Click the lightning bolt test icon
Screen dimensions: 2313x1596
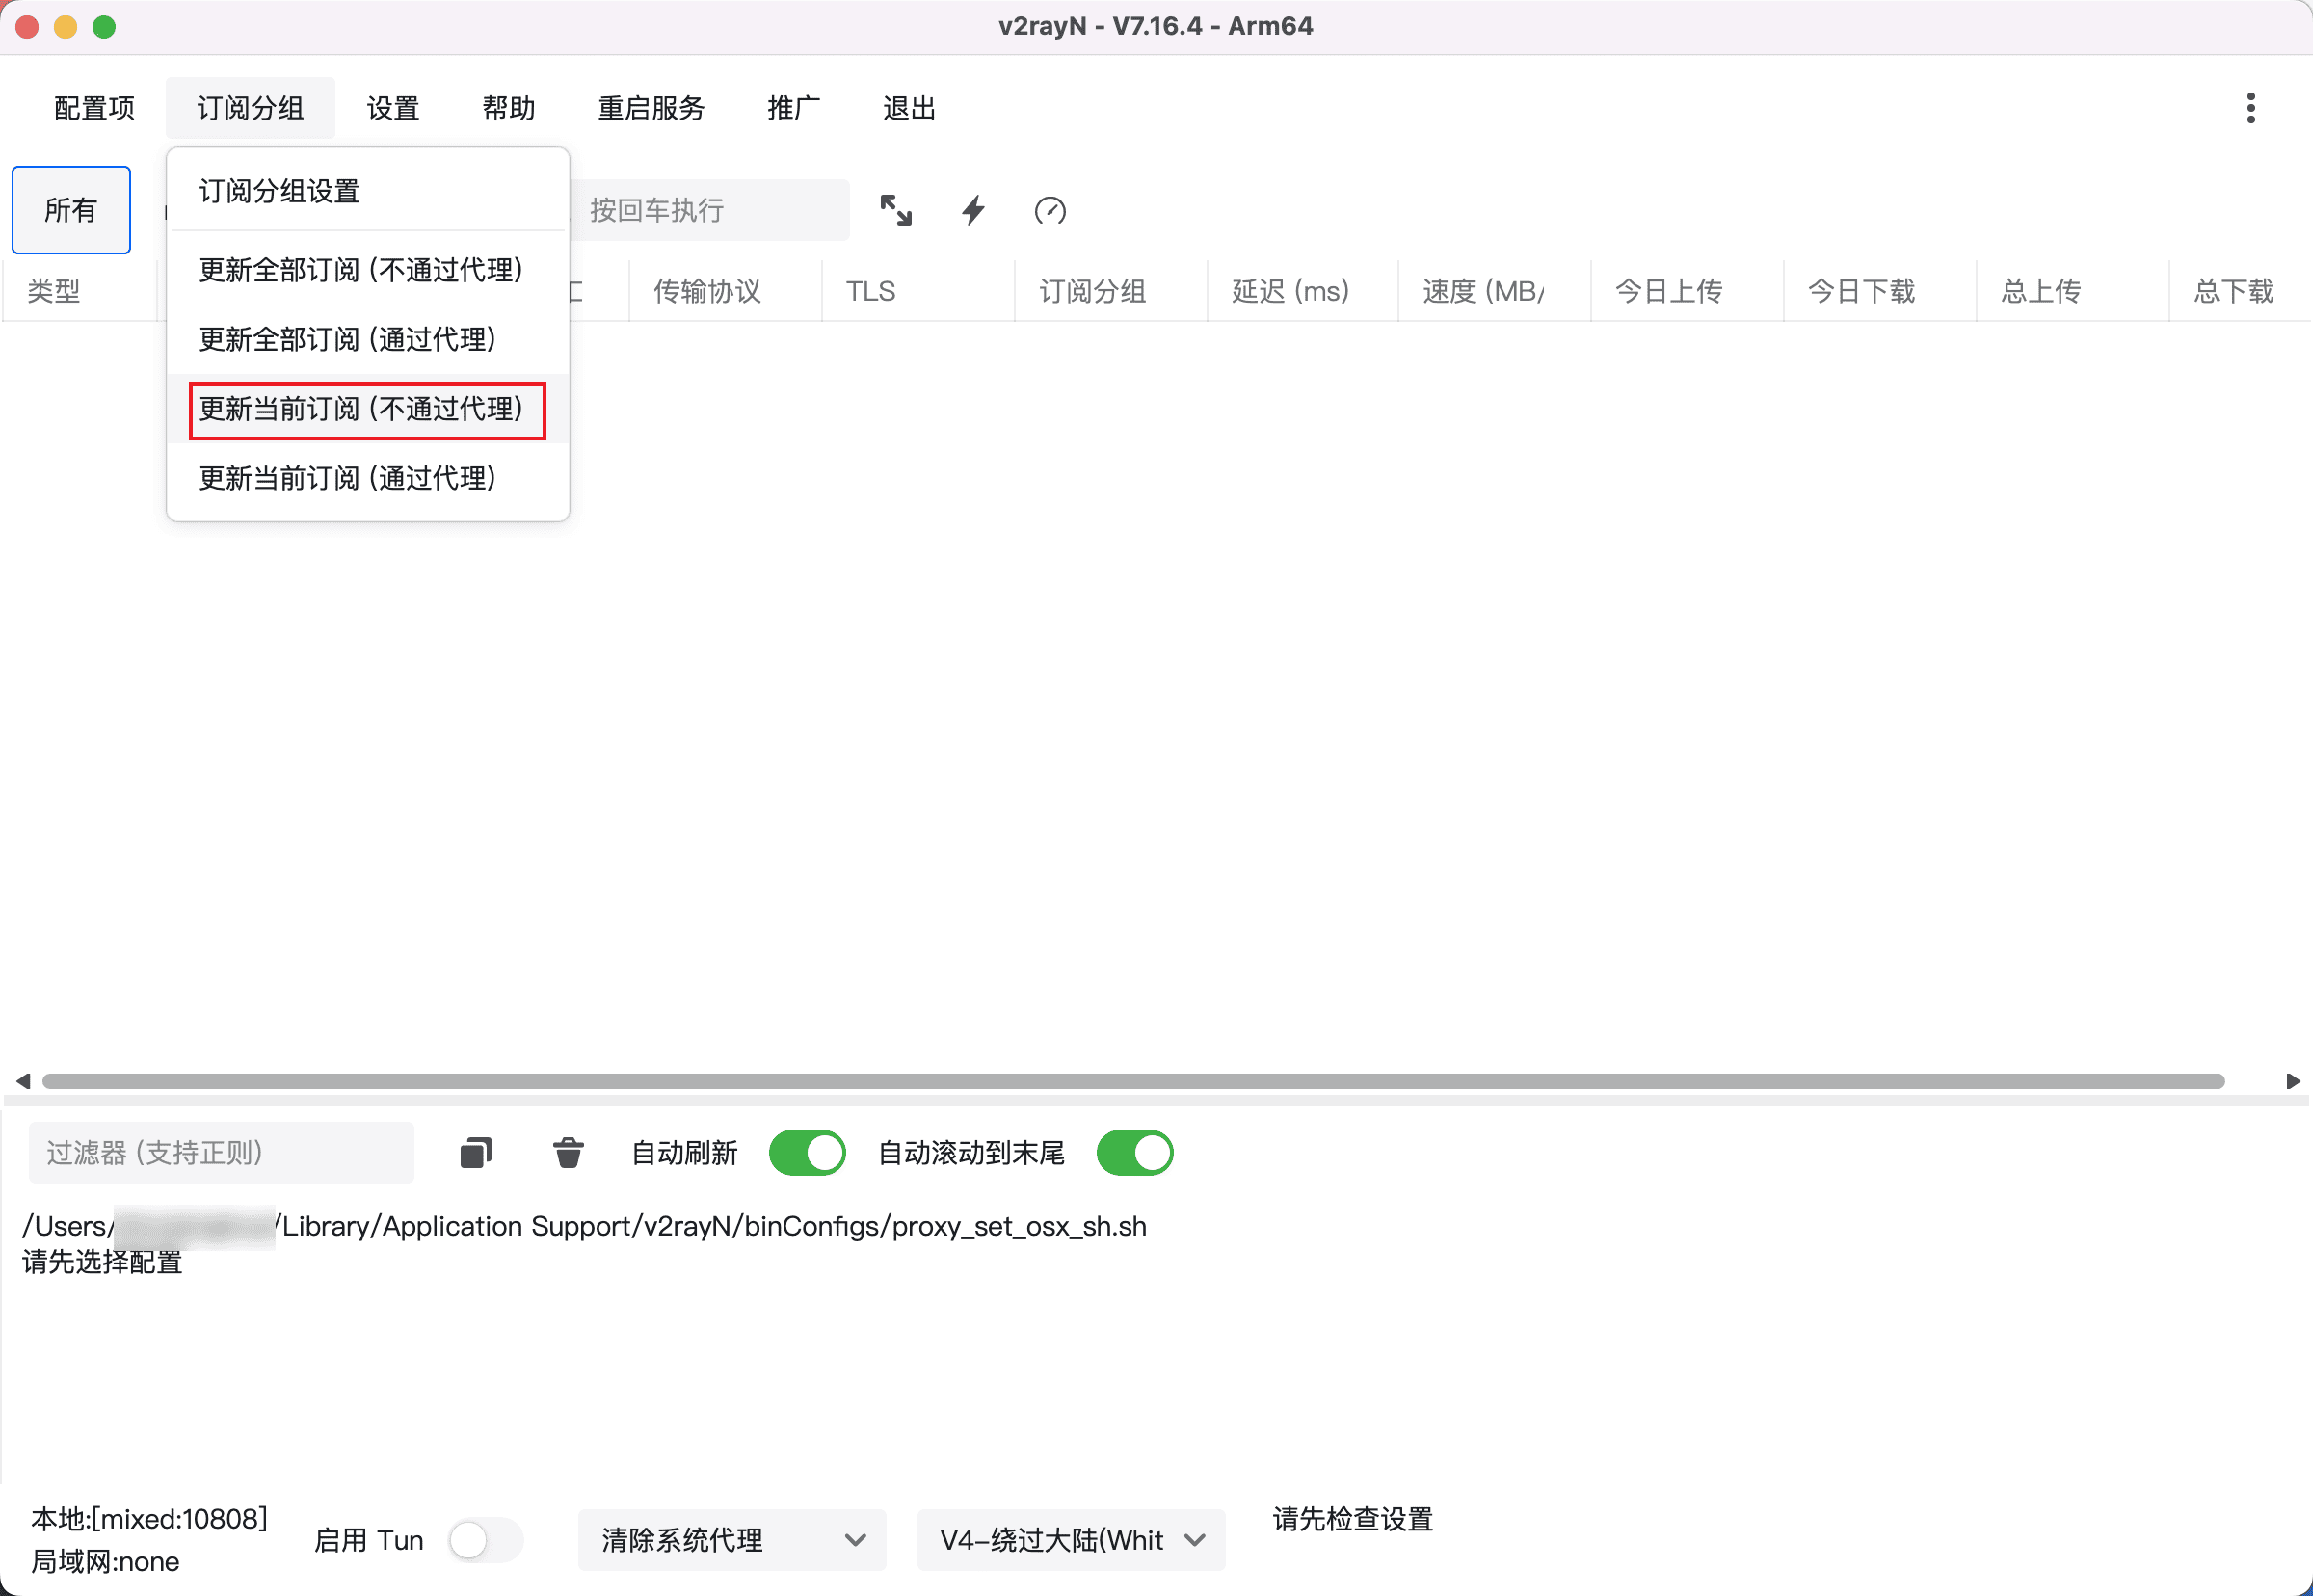point(973,210)
